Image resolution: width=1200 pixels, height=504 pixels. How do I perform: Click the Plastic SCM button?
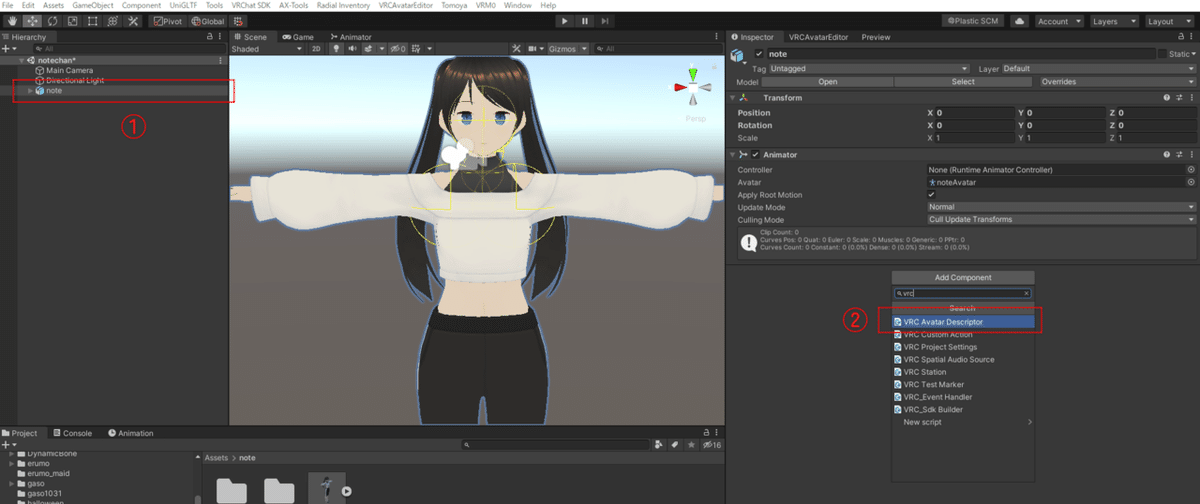coord(974,21)
